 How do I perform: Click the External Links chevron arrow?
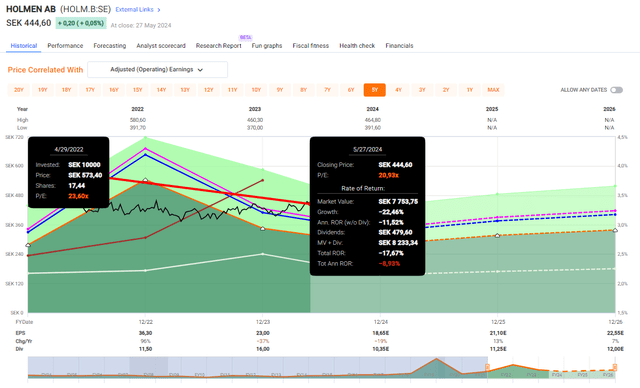coord(159,10)
